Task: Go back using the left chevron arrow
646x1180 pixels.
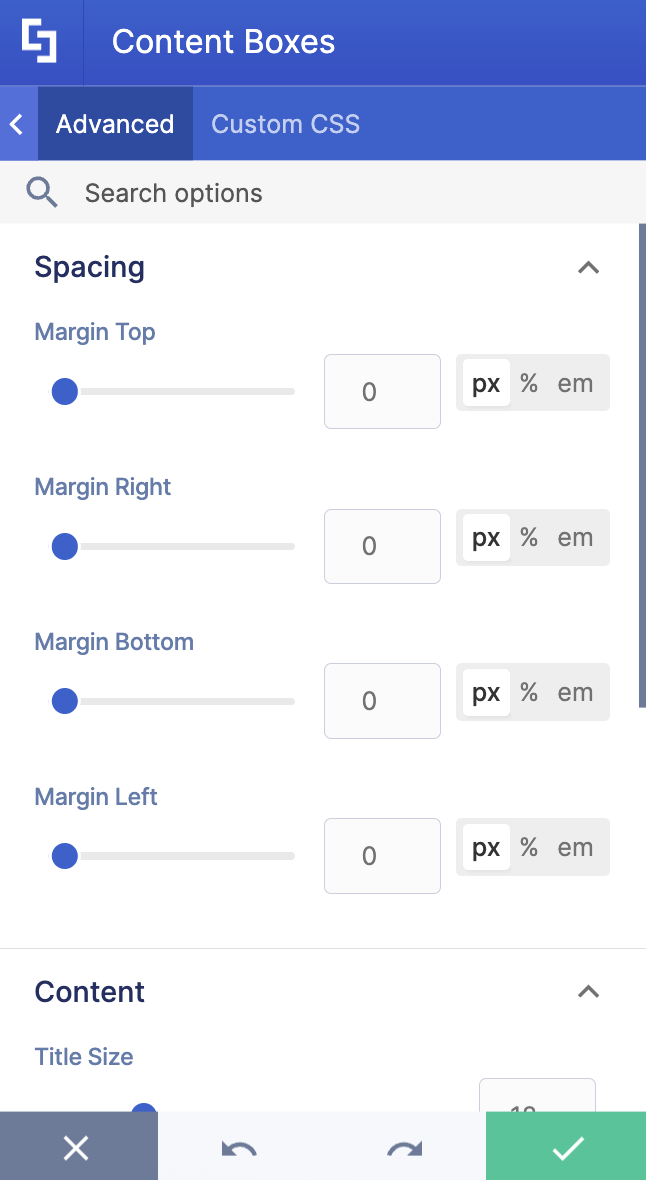Action: tap(18, 124)
